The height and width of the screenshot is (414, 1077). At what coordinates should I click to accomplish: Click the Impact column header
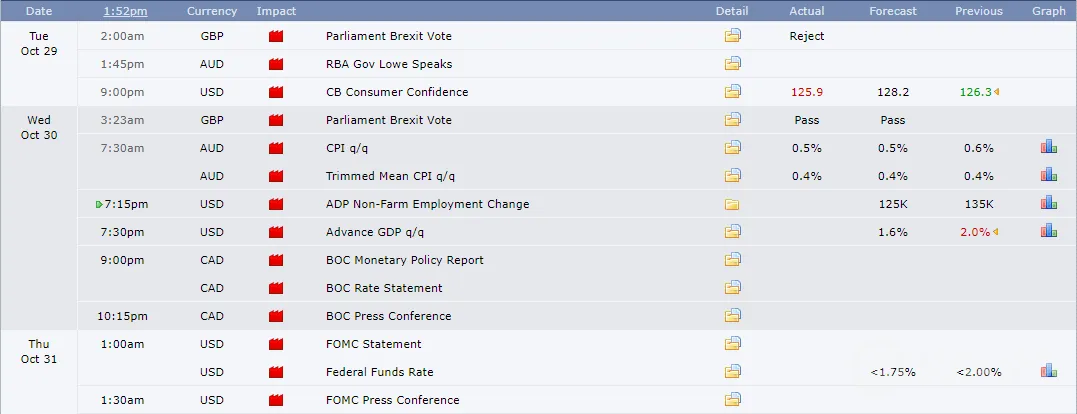click(x=276, y=11)
